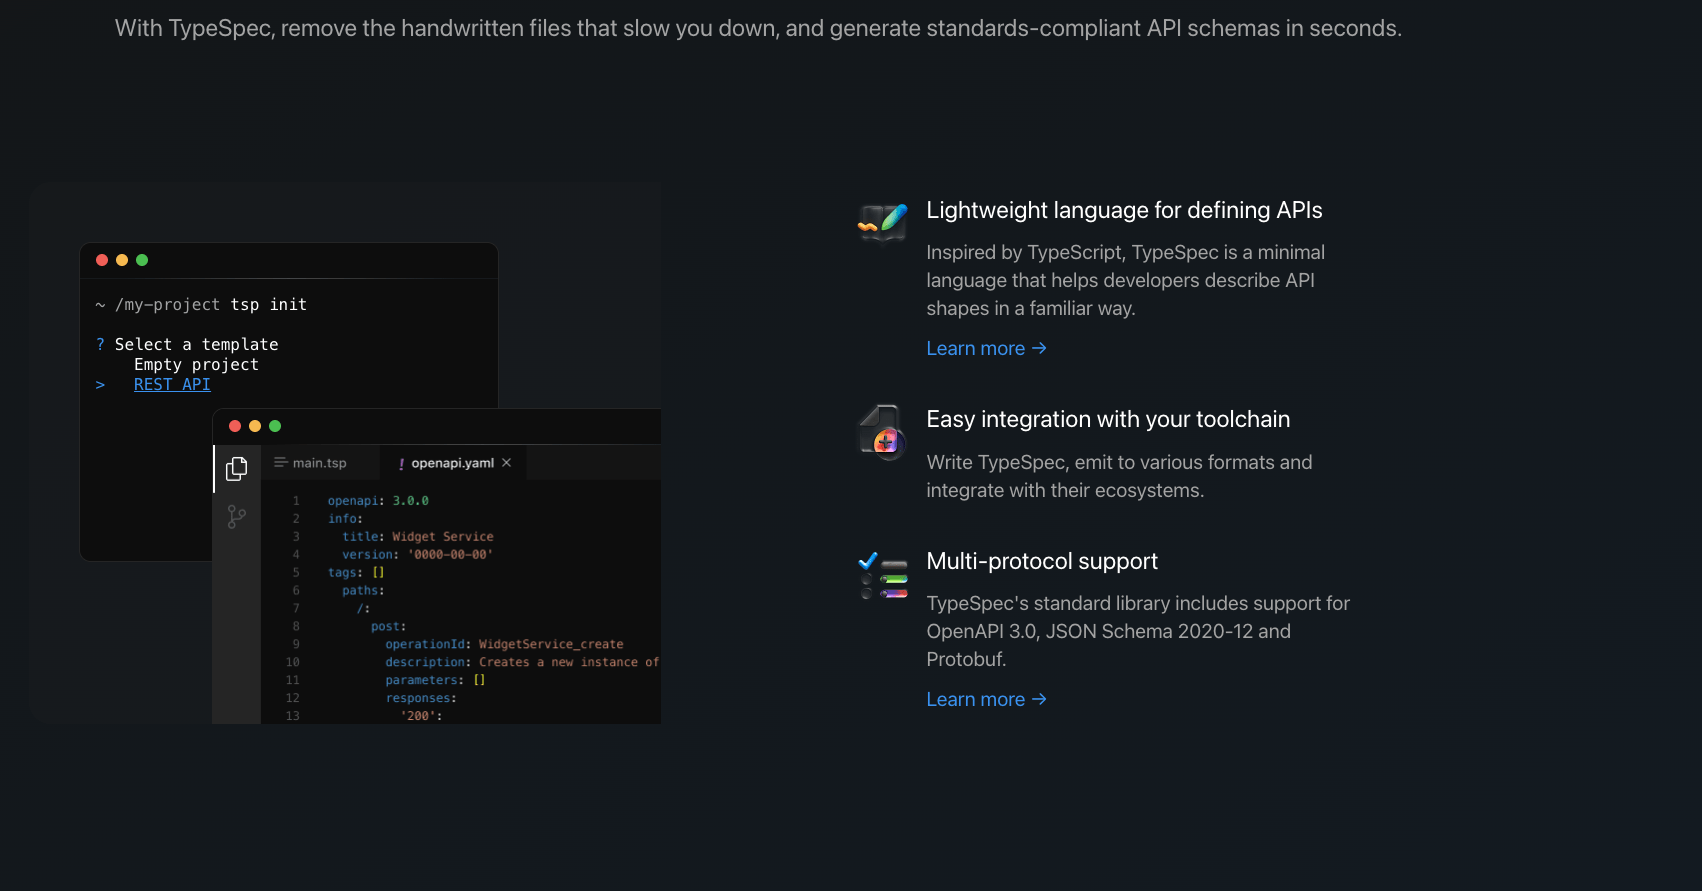Click line number 13 in editor gutter
The width and height of the screenshot is (1702, 891).
click(x=292, y=716)
